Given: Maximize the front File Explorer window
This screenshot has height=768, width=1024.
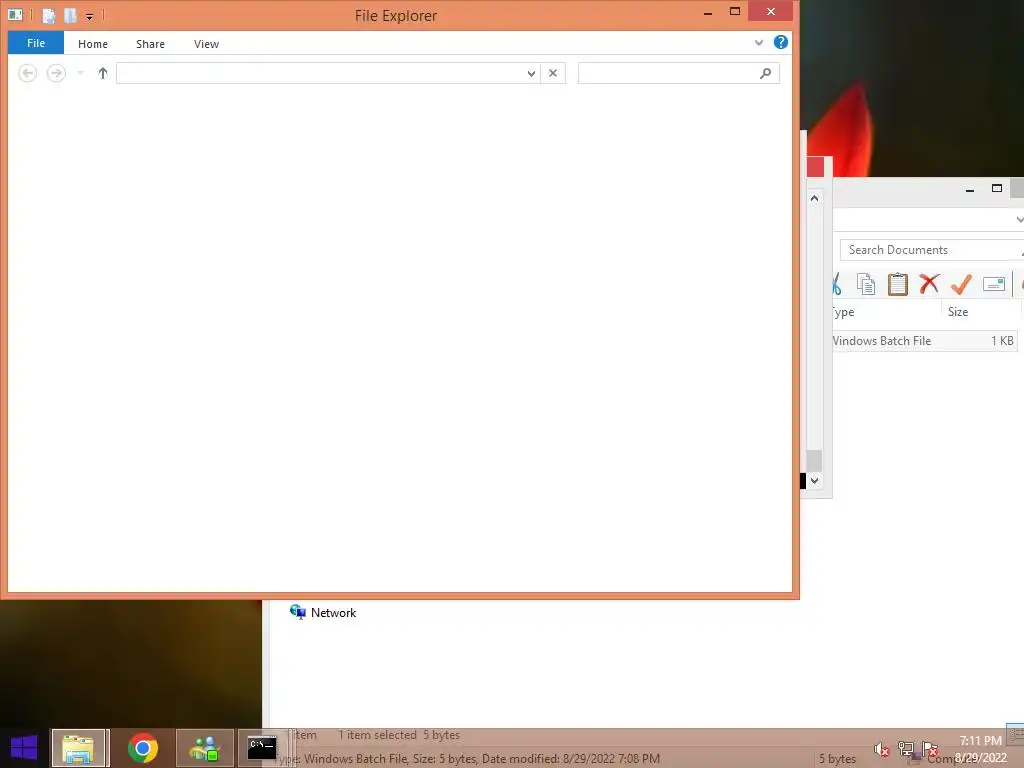Looking at the screenshot, I should [735, 11].
